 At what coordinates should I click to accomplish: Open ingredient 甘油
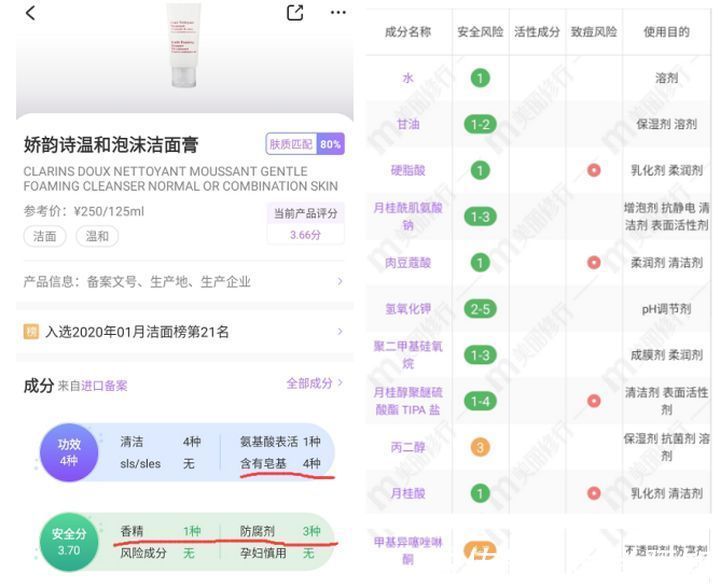point(408,124)
